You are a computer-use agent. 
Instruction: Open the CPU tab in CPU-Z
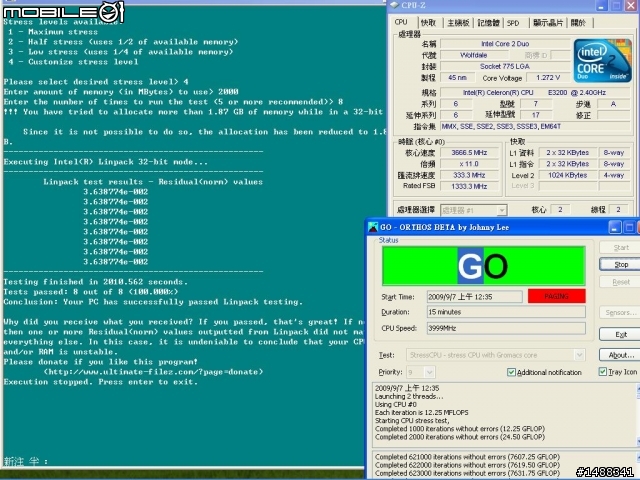(402, 22)
